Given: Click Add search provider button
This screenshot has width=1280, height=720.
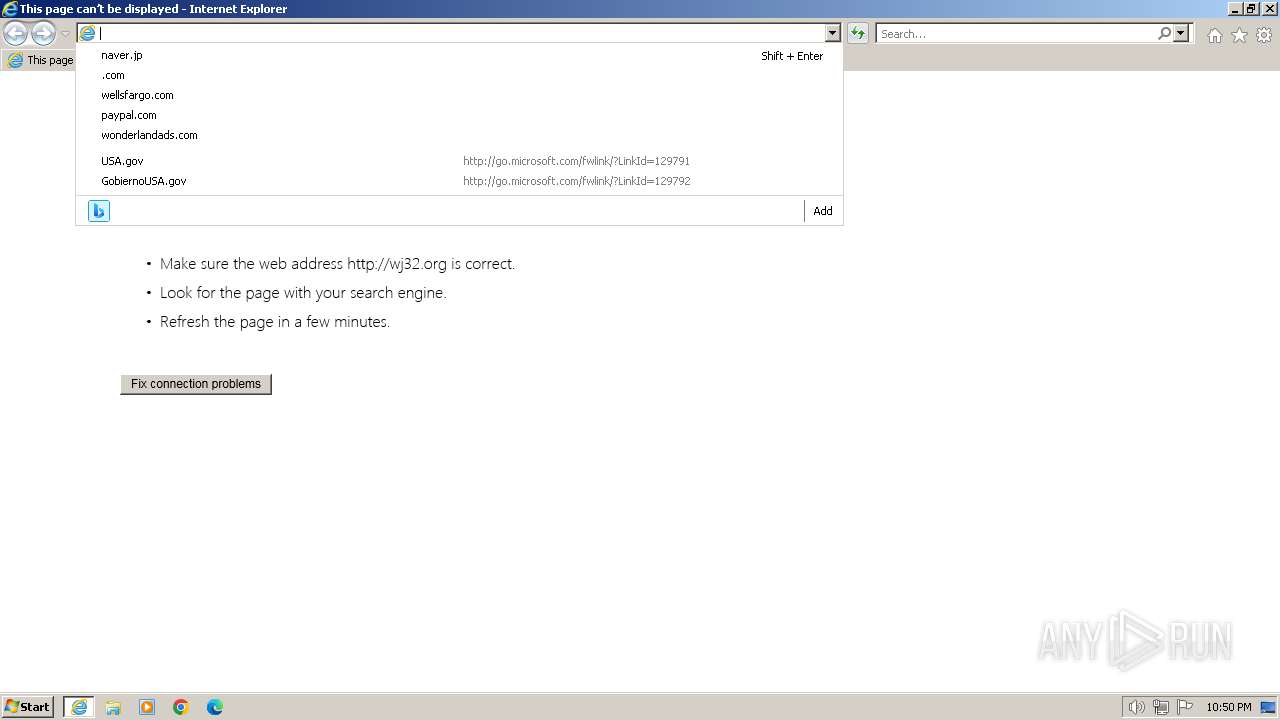Looking at the screenshot, I should [823, 211].
